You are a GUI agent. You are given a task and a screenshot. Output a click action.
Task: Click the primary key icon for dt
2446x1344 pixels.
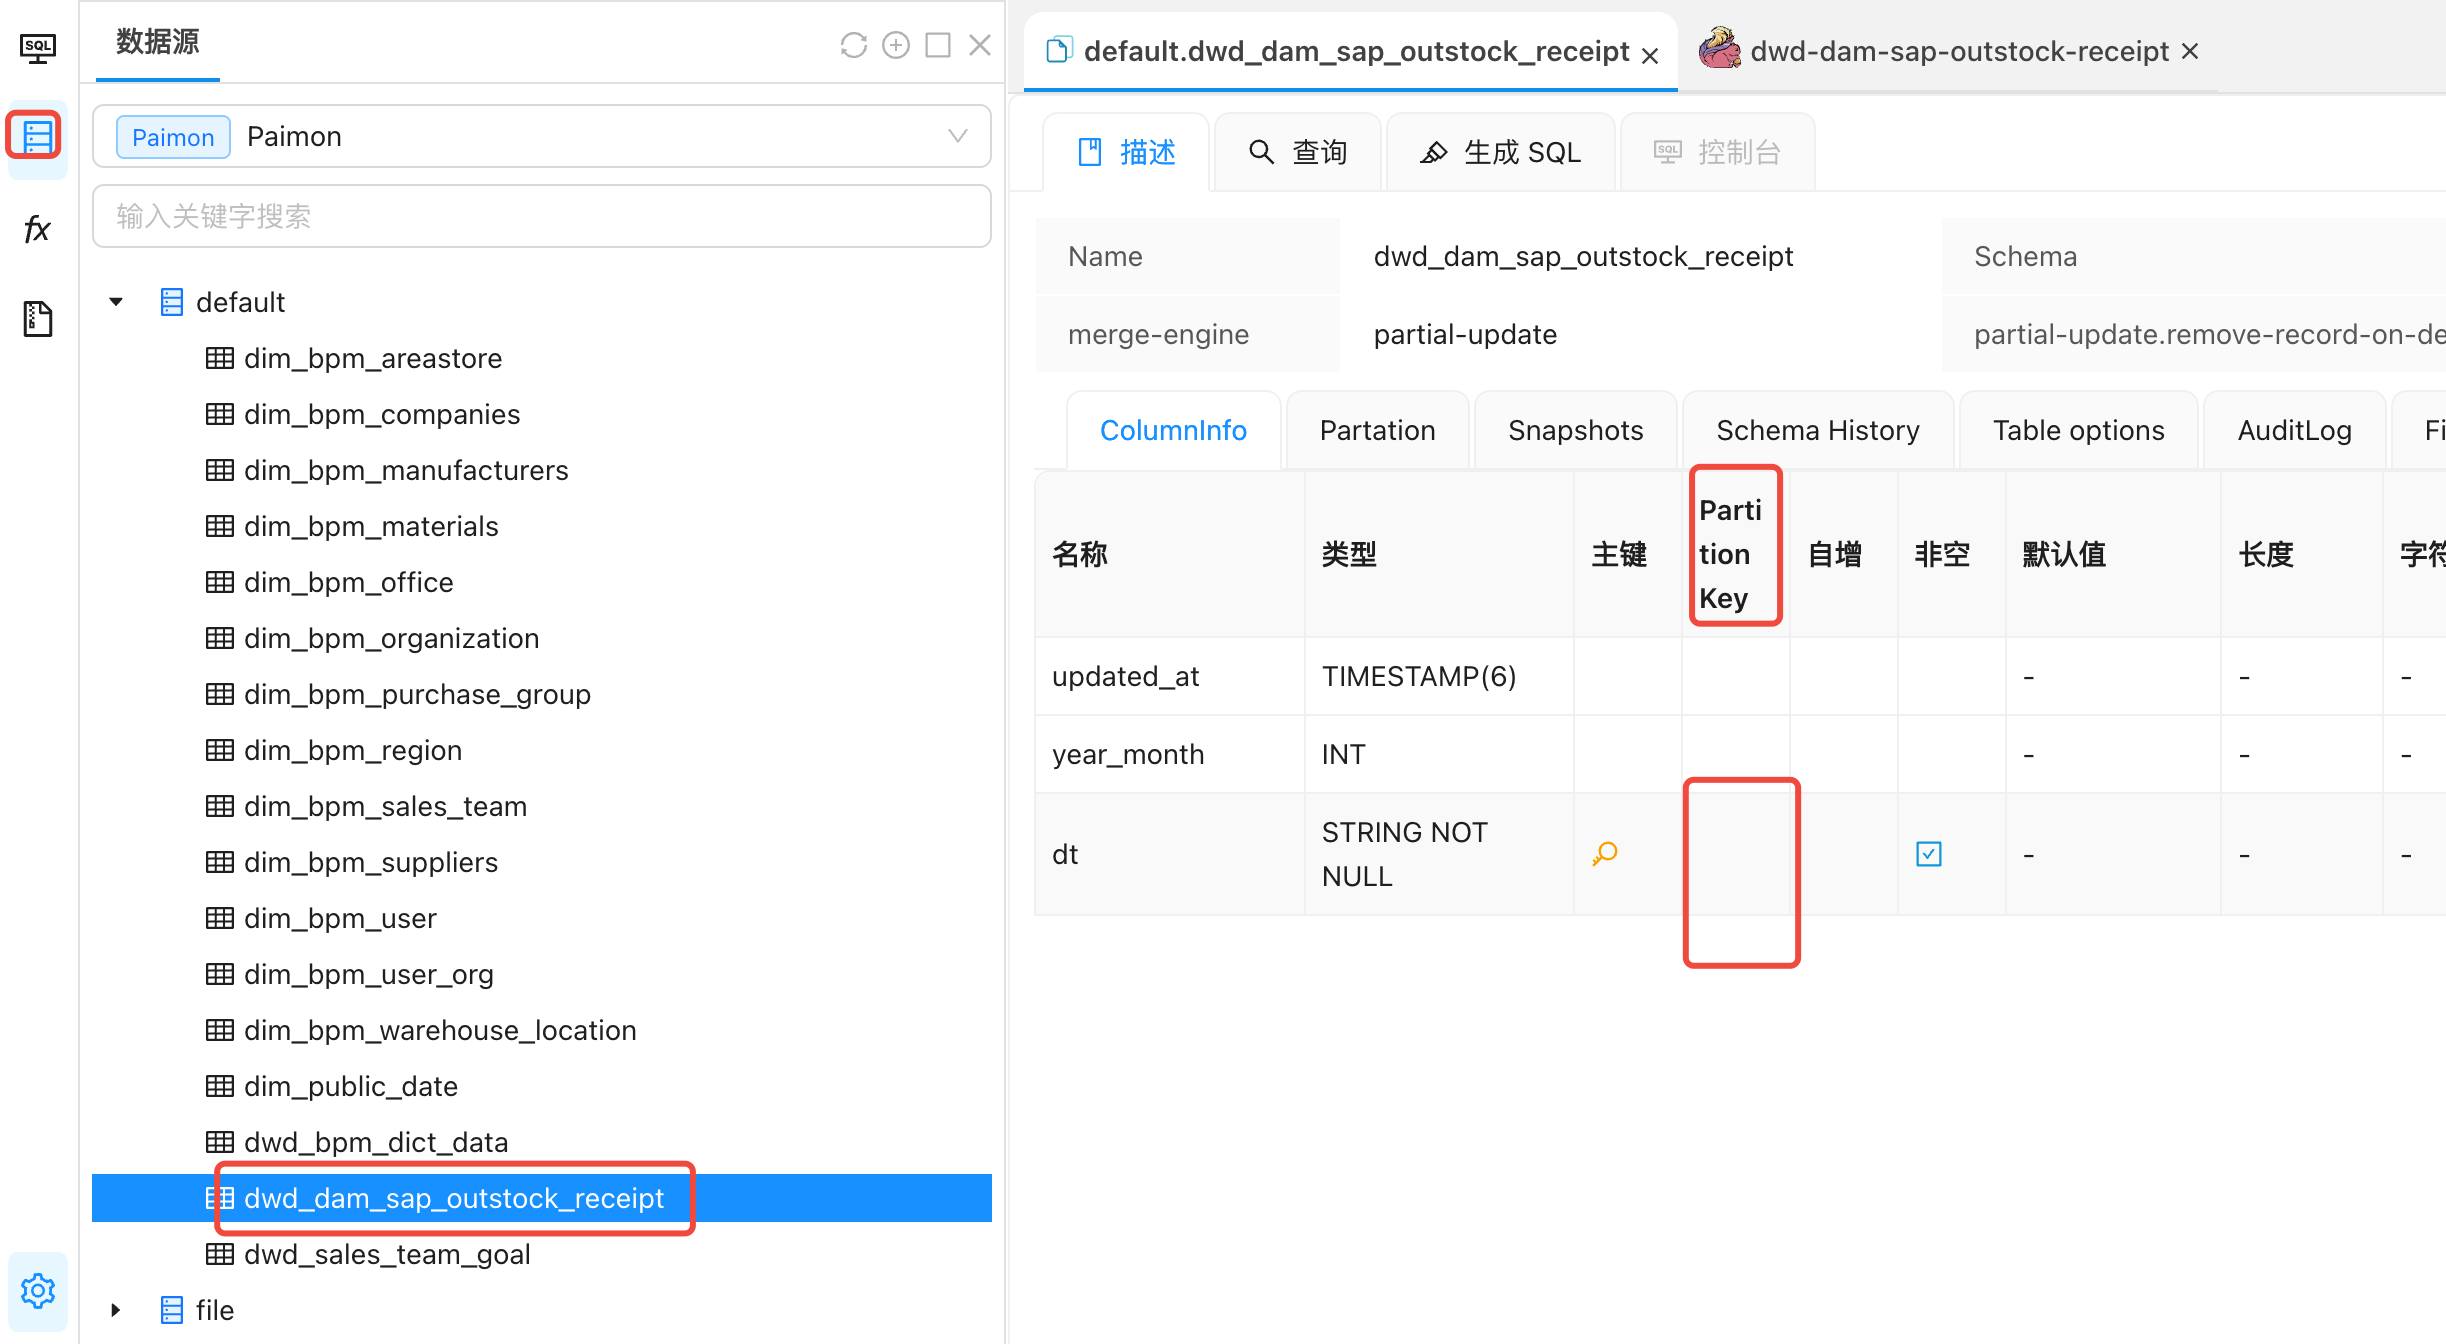click(1605, 854)
